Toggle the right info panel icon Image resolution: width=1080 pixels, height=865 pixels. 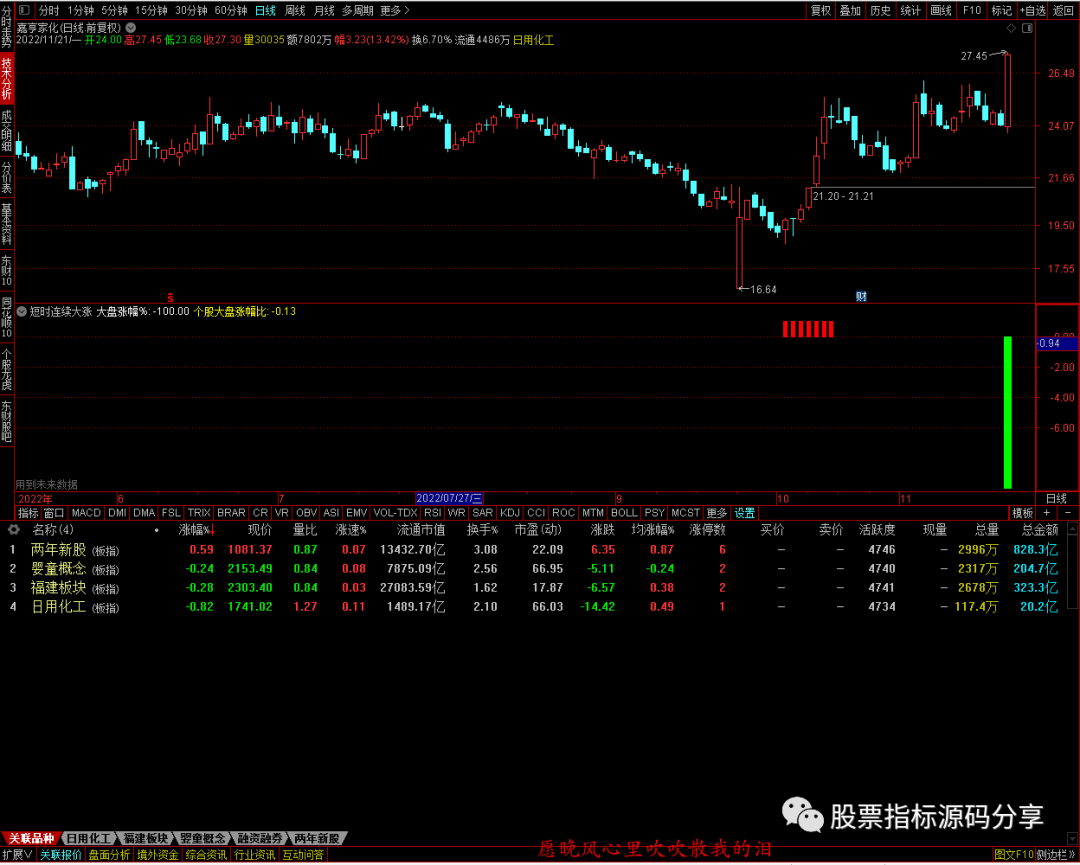click(x=1028, y=28)
